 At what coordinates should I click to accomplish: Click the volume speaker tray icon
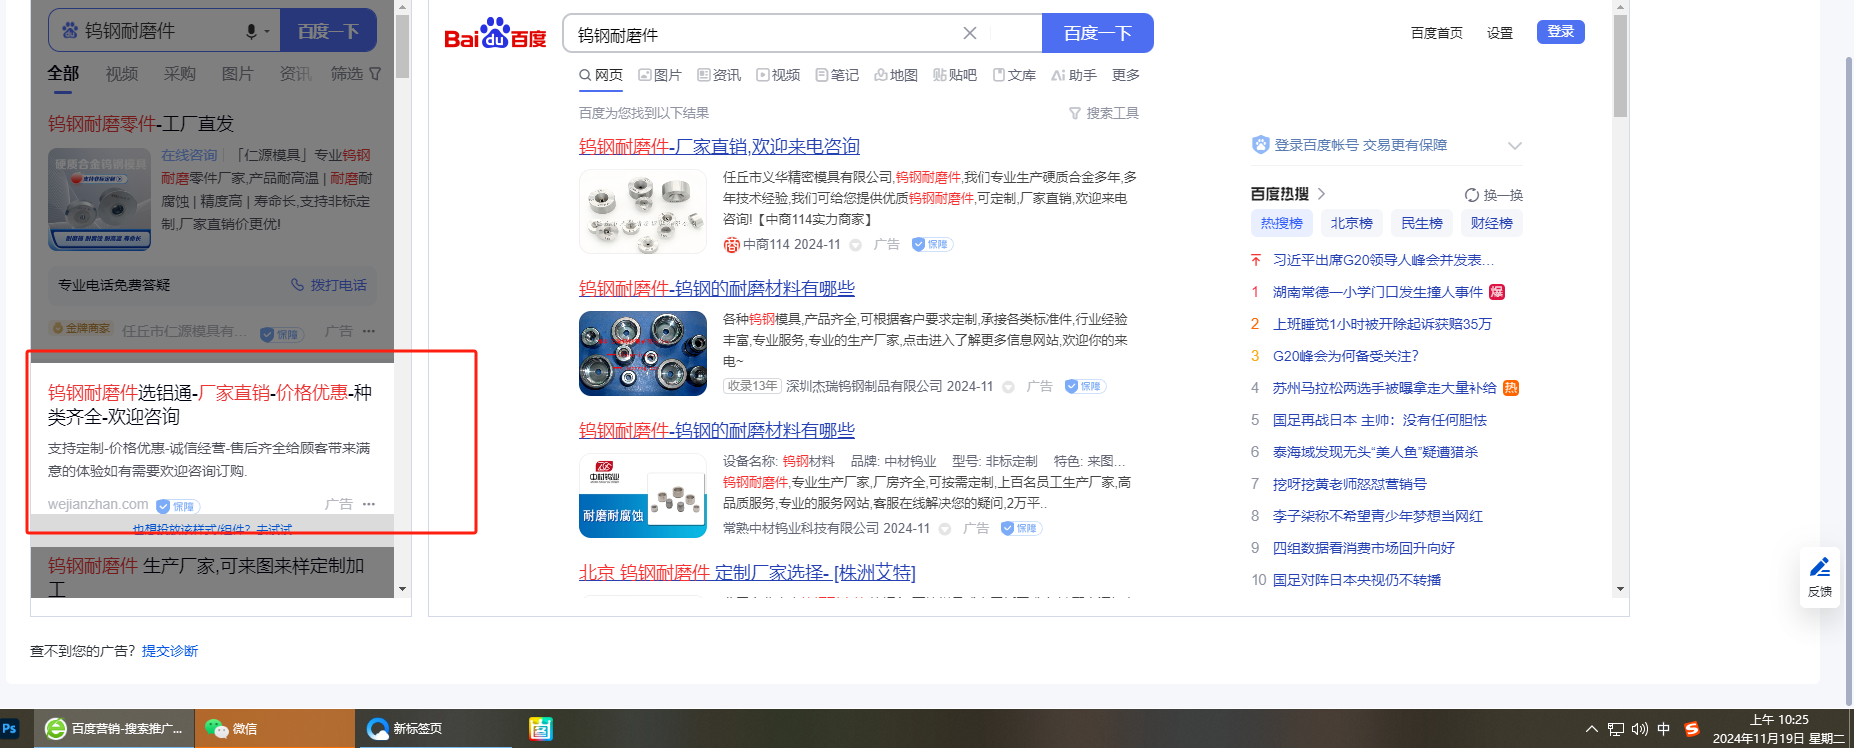(1640, 729)
